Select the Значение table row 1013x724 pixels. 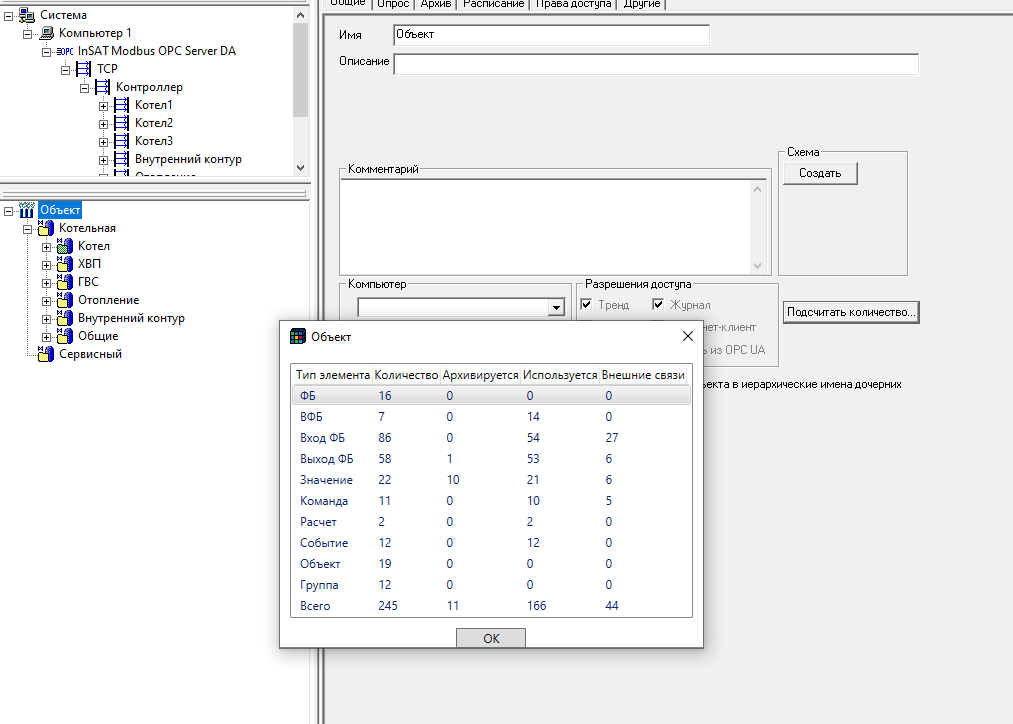(x=492, y=479)
